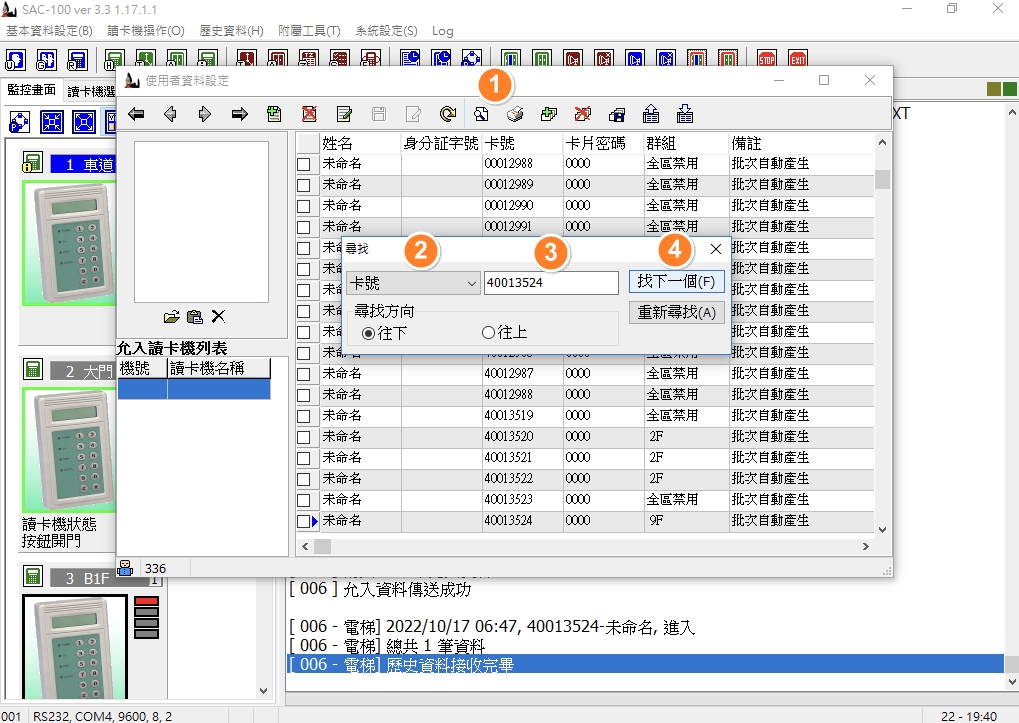Switch to the 監控畫面 tab
The image size is (1019, 723).
point(31,90)
